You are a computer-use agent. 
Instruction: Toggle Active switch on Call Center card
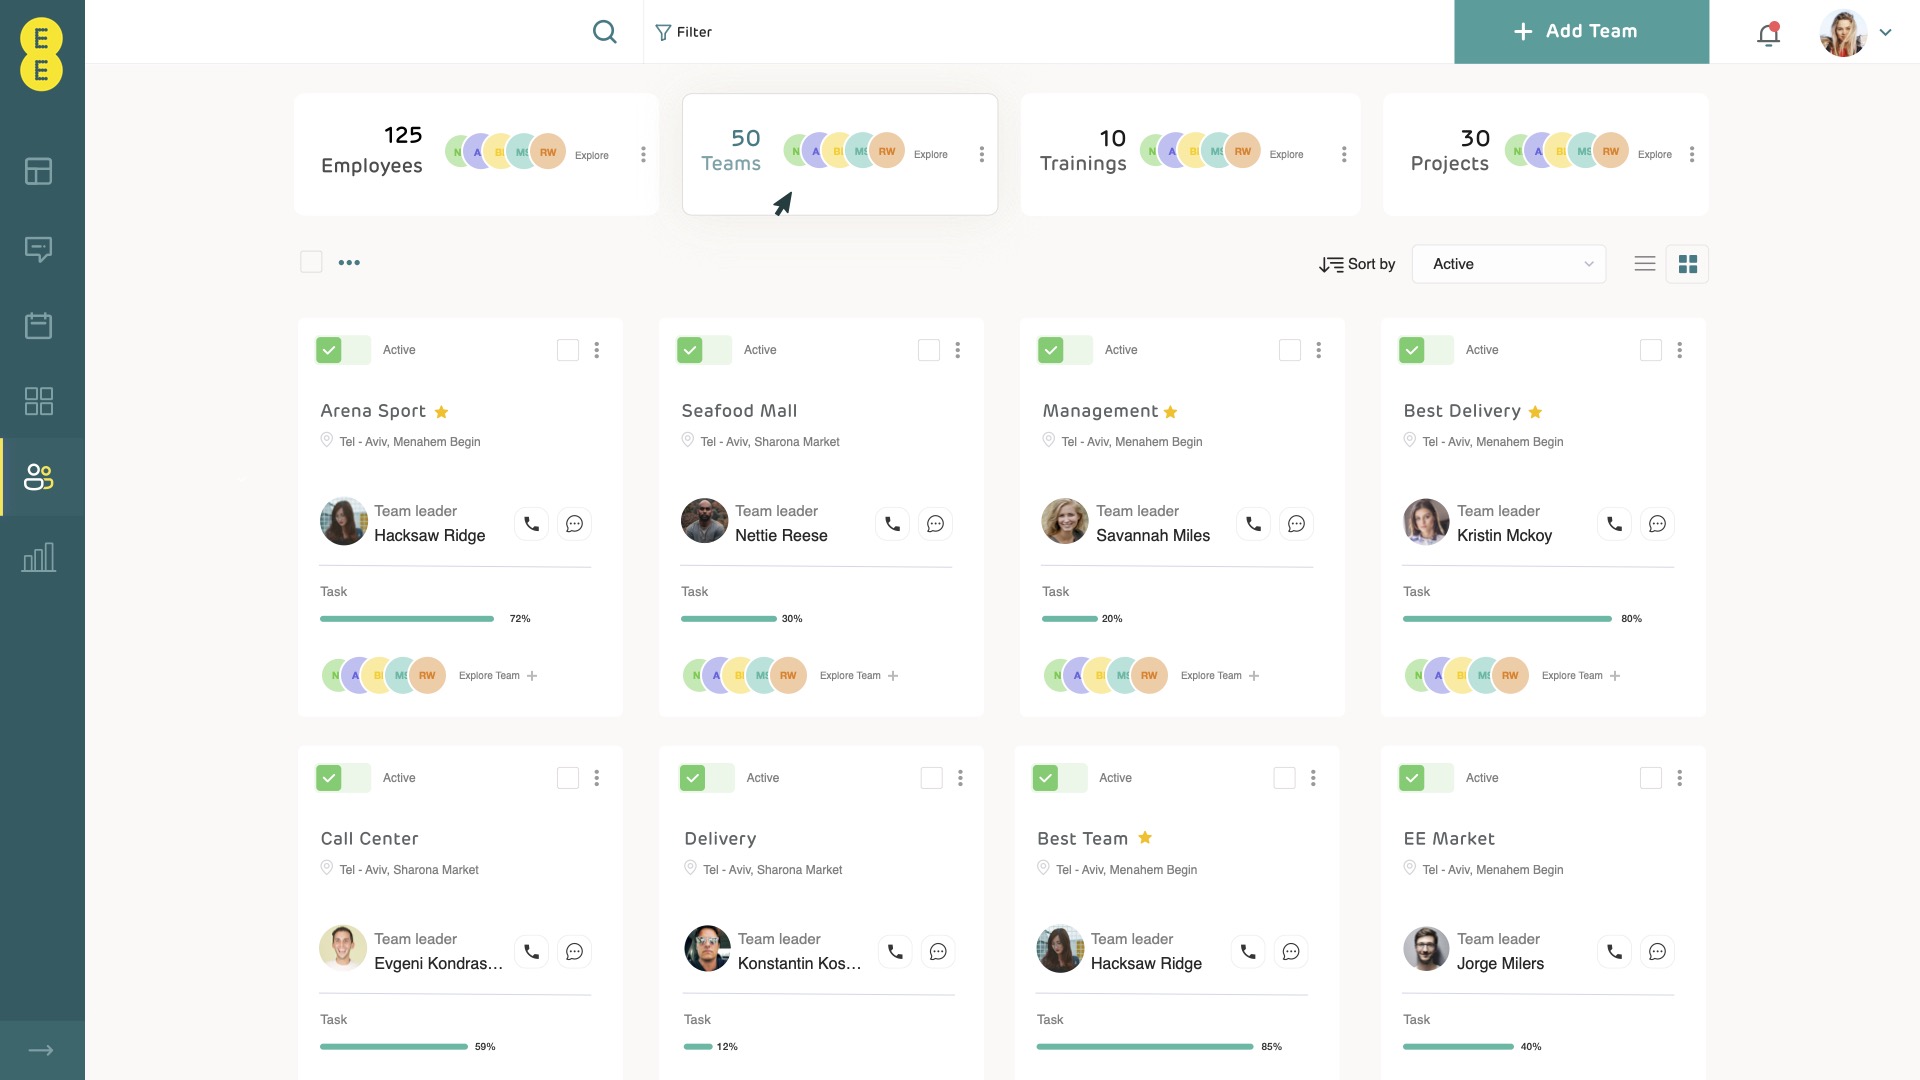[x=343, y=778]
